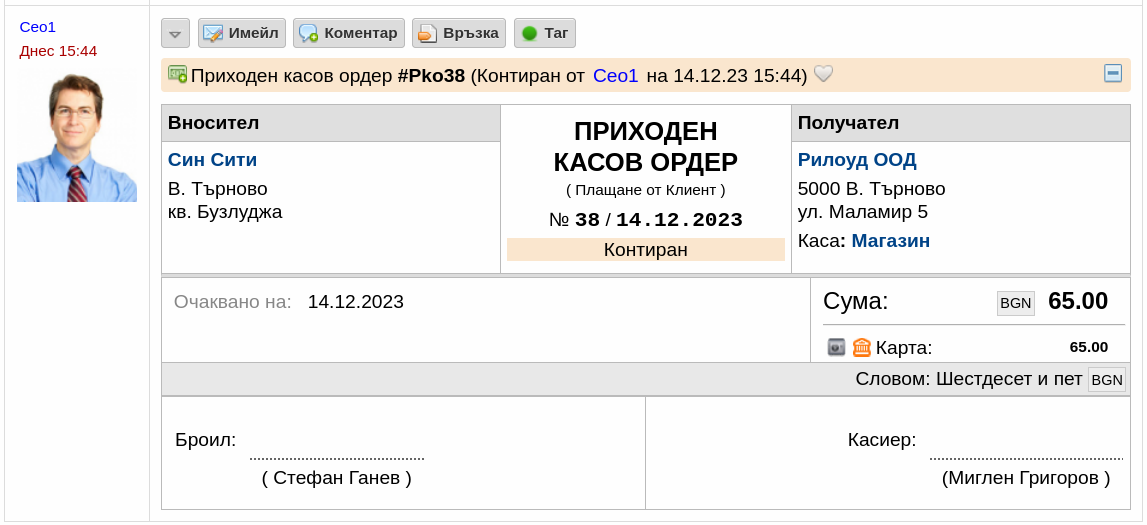Image resolution: width=1147 pixels, height=525 pixels.
Task: Open the Рилоуд ООД company link
Action: 857,159
